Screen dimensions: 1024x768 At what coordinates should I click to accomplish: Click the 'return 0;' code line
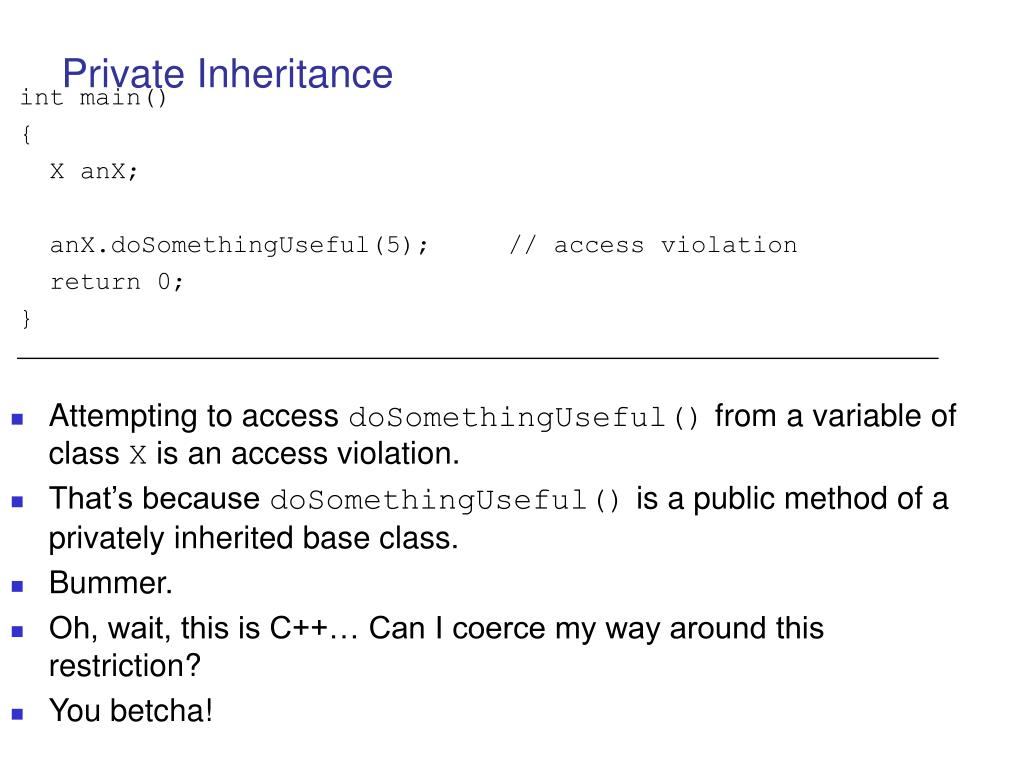116,281
